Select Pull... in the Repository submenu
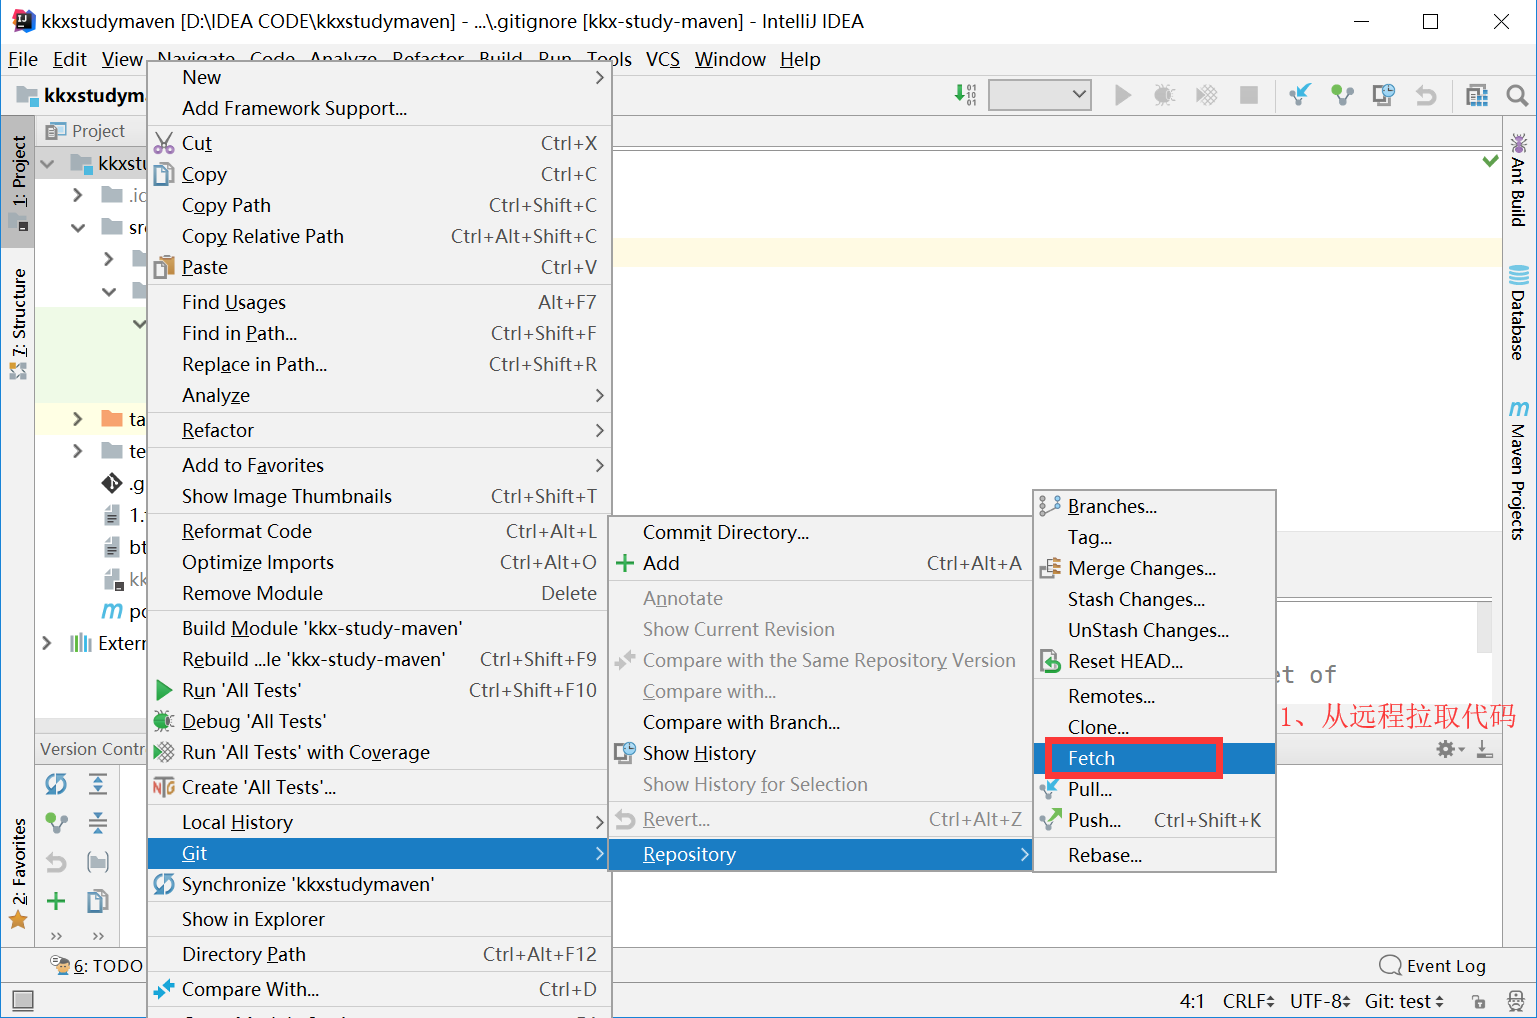The width and height of the screenshot is (1537, 1018). [1154, 789]
